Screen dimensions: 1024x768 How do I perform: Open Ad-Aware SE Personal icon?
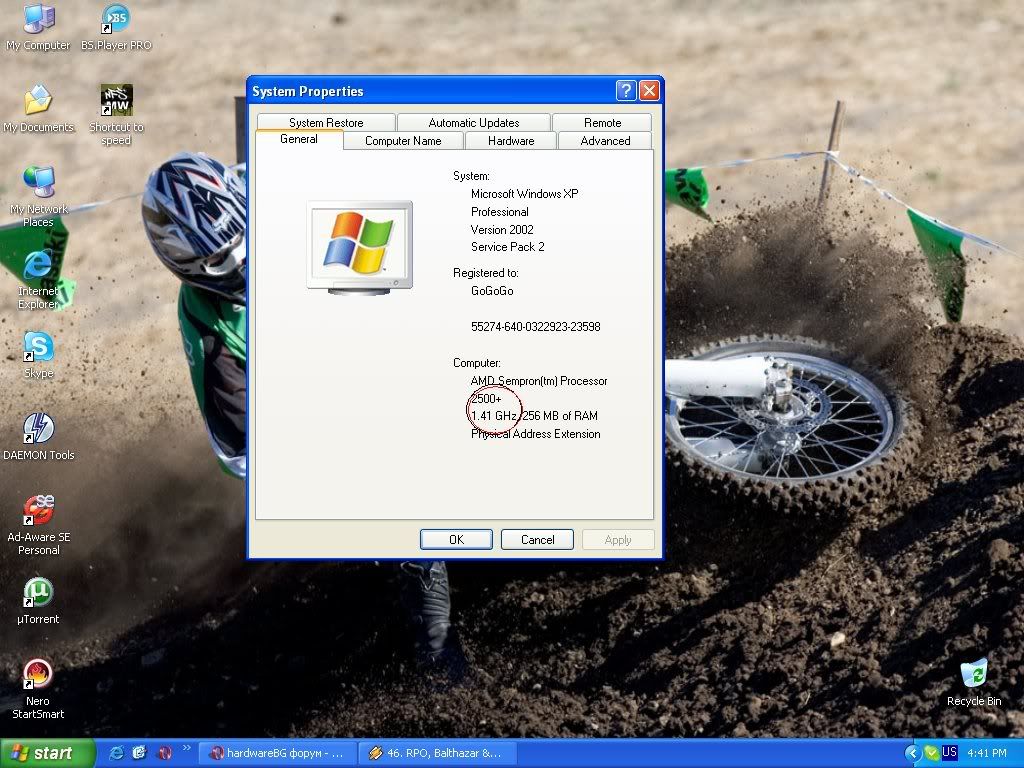coord(38,511)
